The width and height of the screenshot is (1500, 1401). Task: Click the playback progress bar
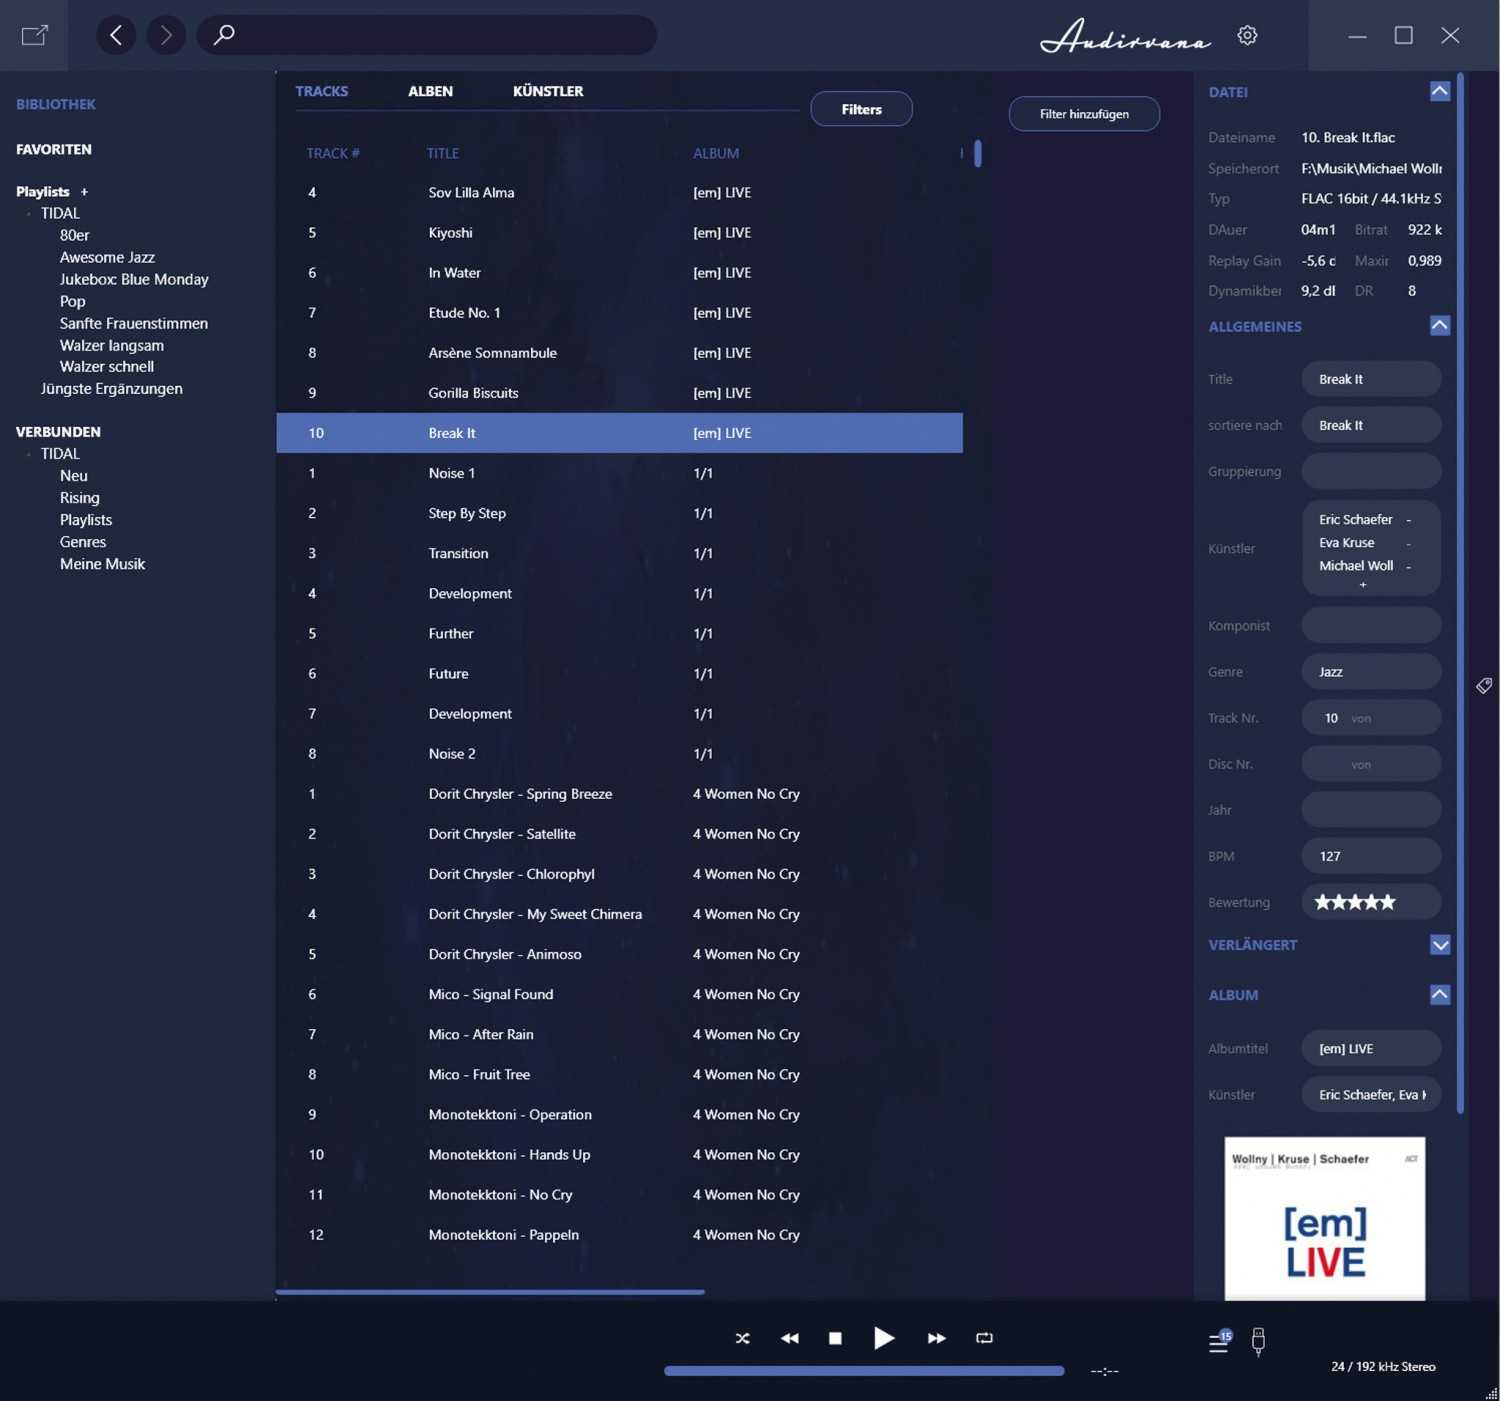[x=864, y=1371]
